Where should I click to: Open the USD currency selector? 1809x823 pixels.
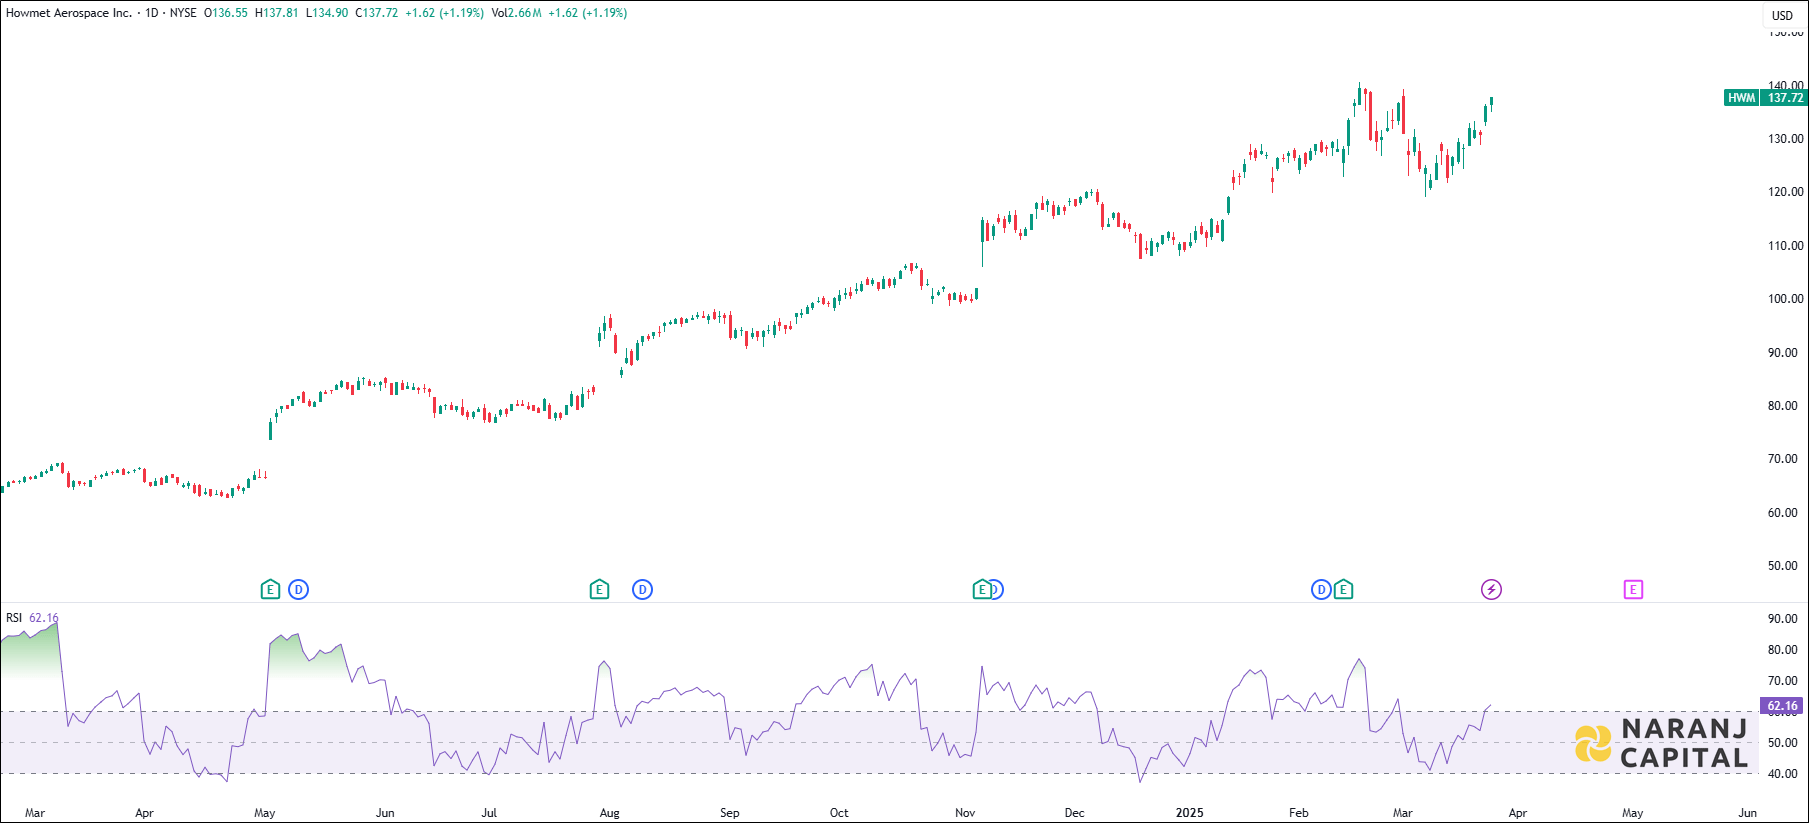(1783, 15)
